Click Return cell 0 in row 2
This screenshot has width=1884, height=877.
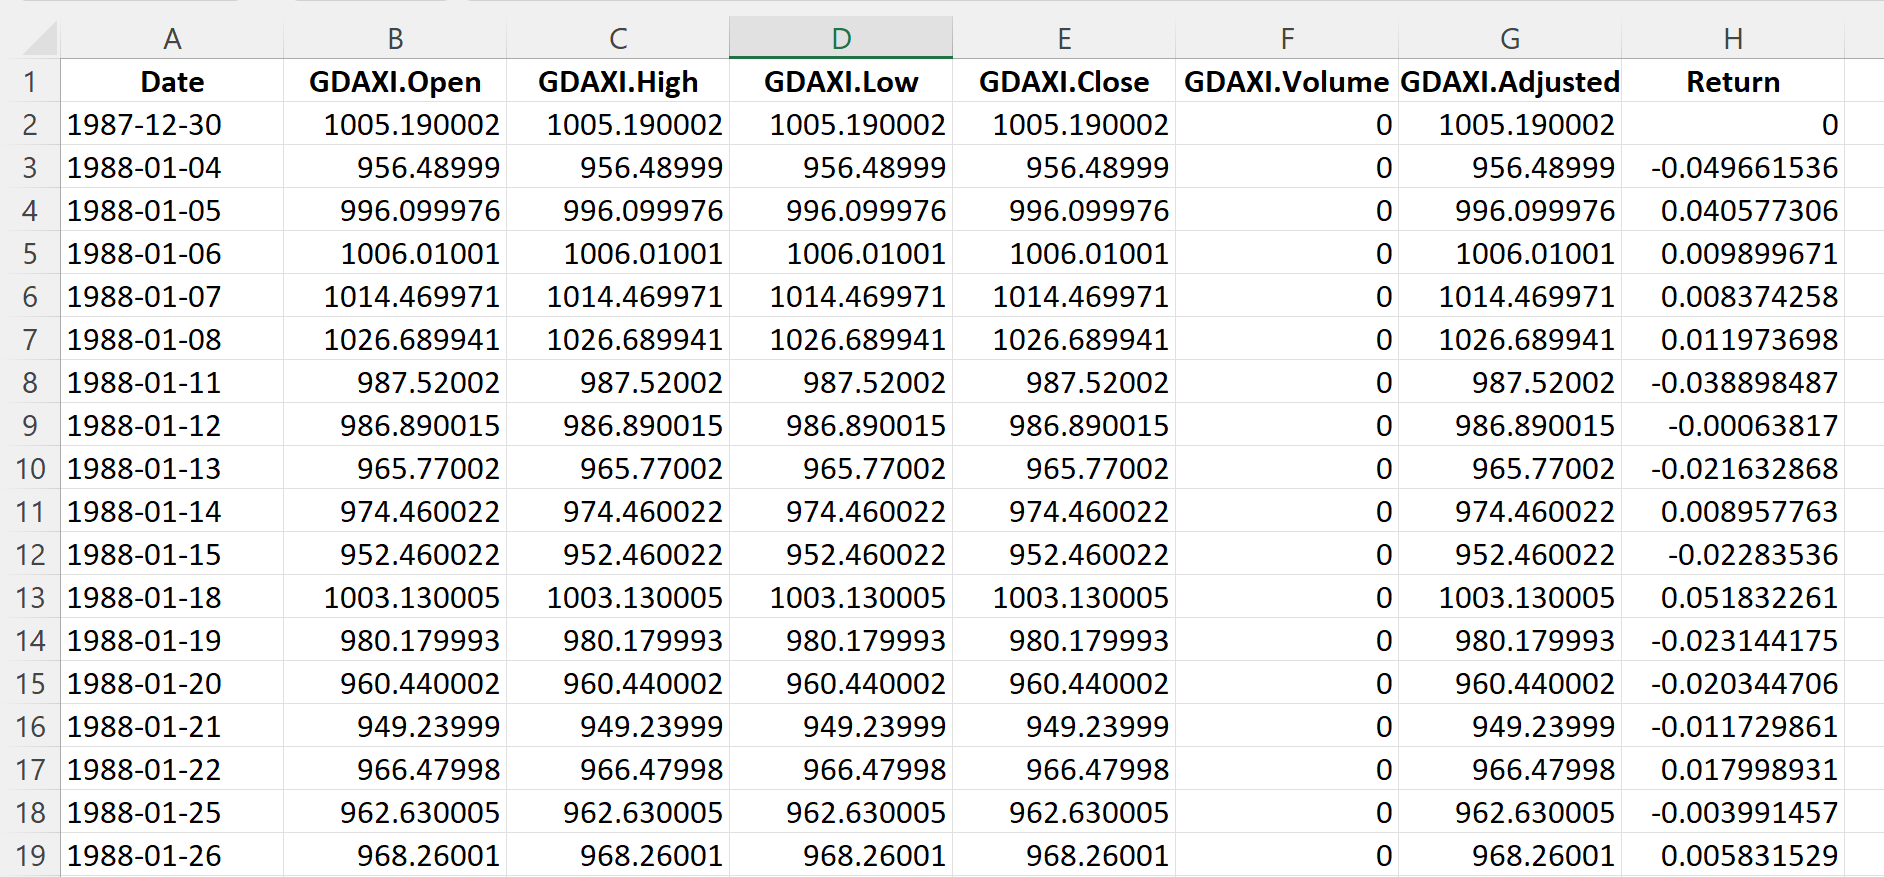[1733, 124]
